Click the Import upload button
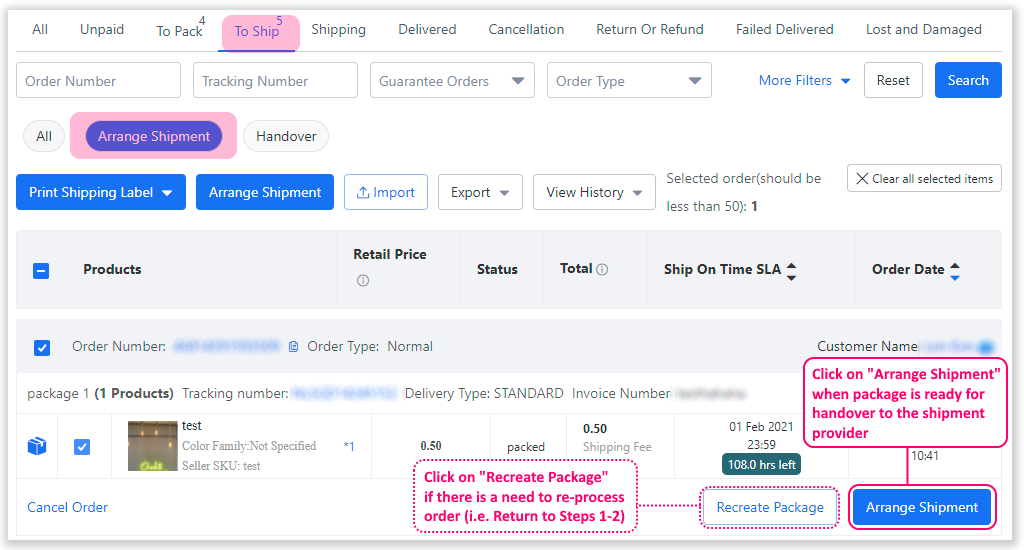Image resolution: width=1024 pixels, height=550 pixels. pyautogui.click(x=386, y=192)
